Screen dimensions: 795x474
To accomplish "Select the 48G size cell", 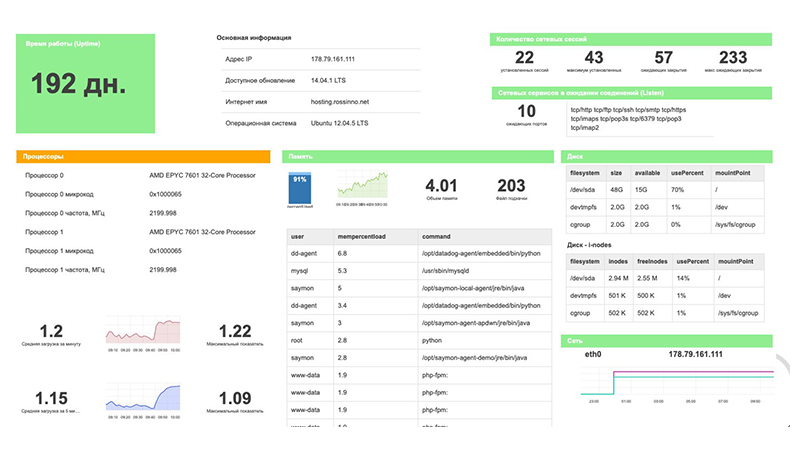I will pos(617,190).
